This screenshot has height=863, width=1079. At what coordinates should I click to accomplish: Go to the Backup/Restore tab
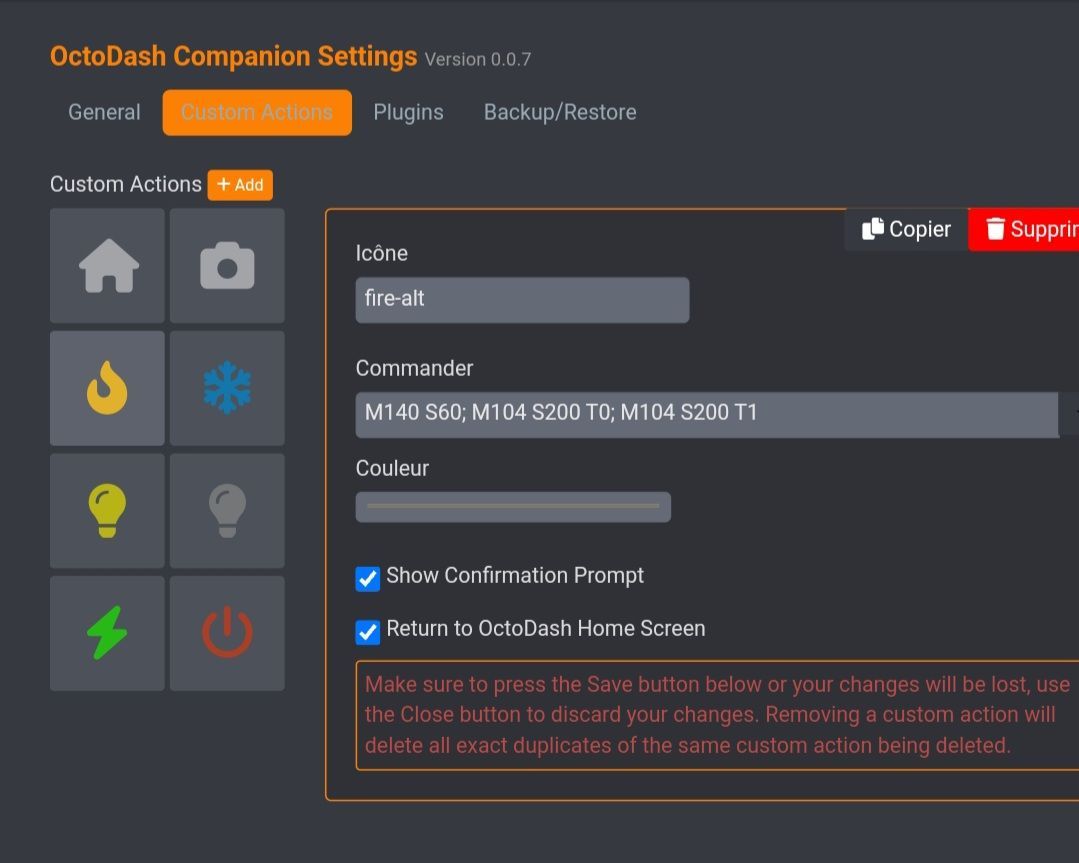click(x=560, y=112)
